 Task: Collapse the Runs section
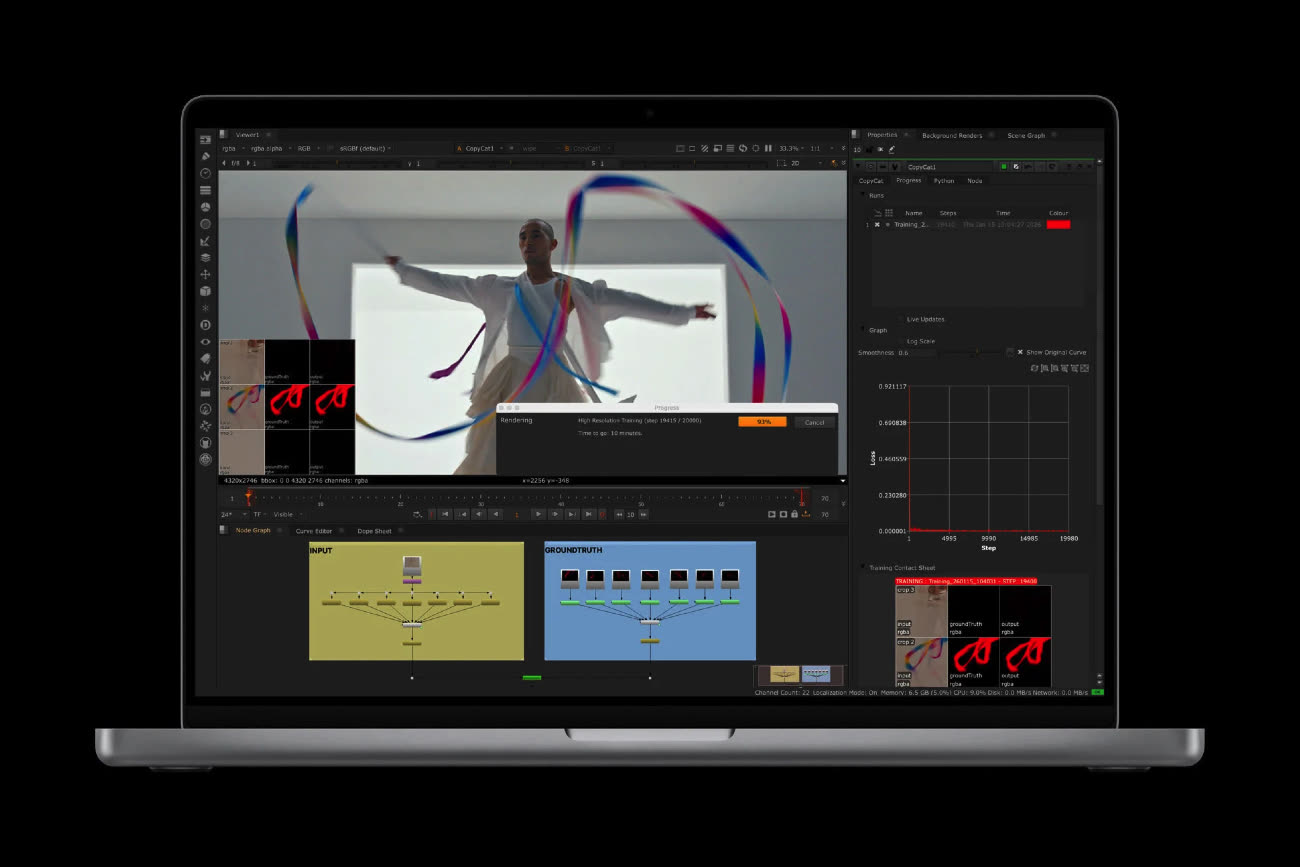pos(863,196)
